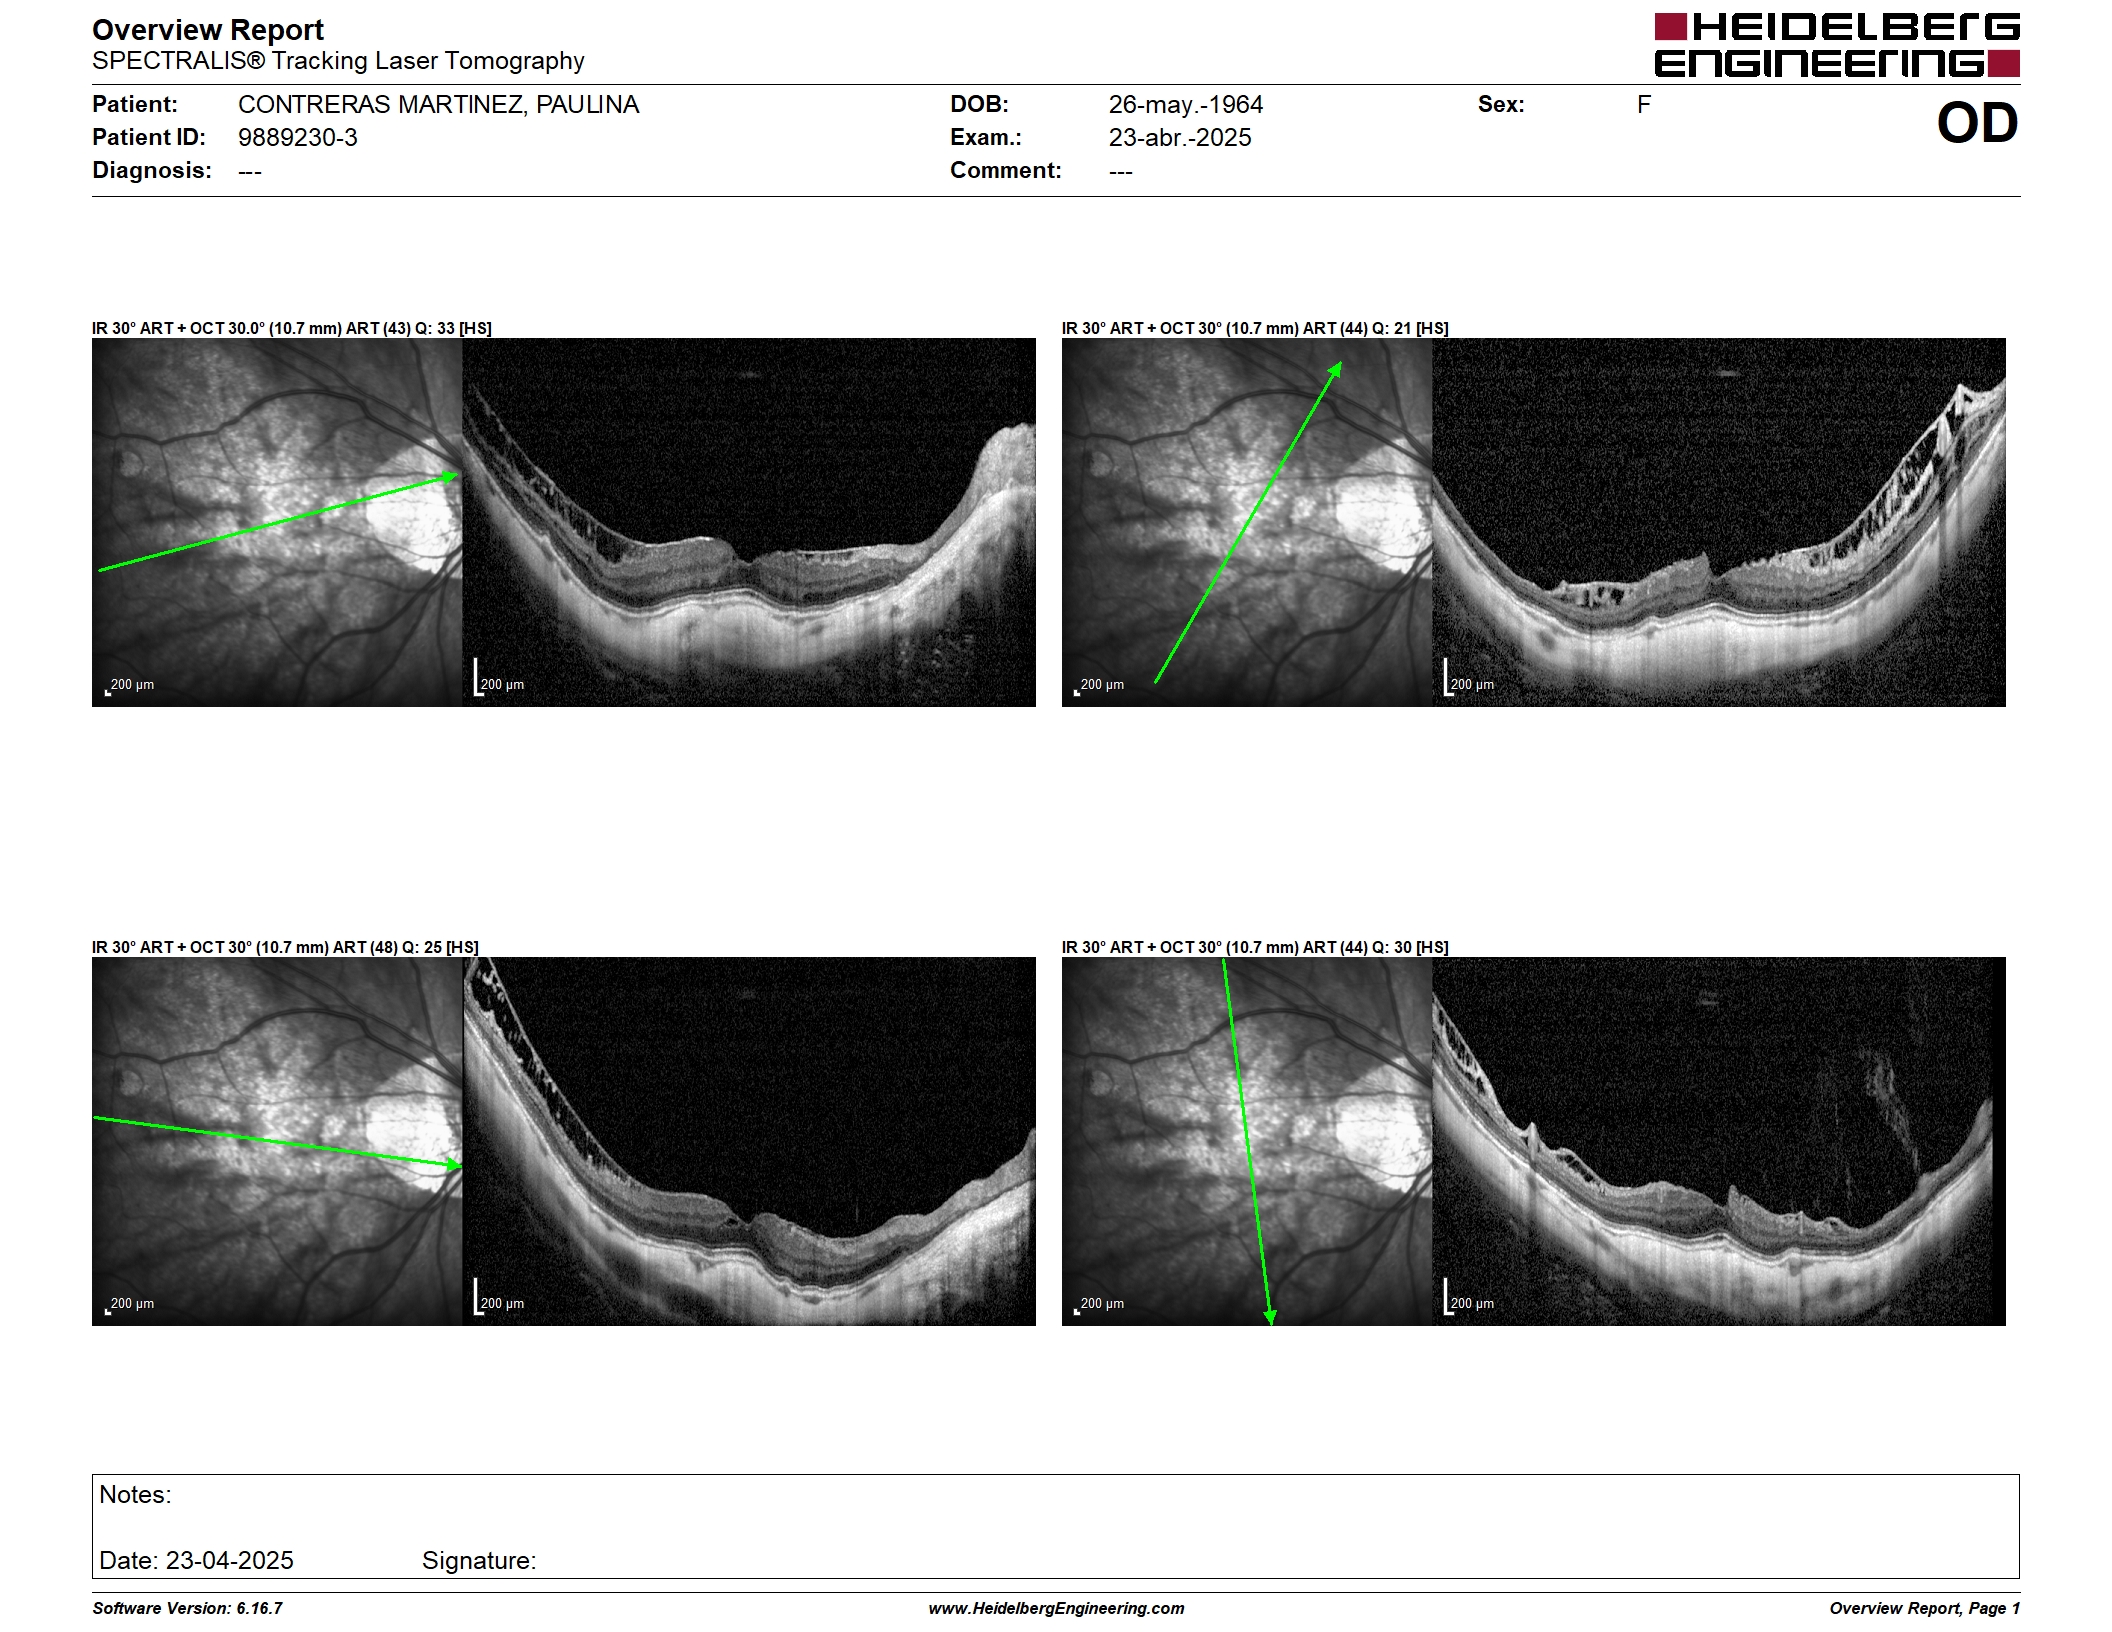This screenshot has height=1632, width=2112.
Task: Open the Q: 30 OCT cross-section image
Action: click(1719, 1141)
